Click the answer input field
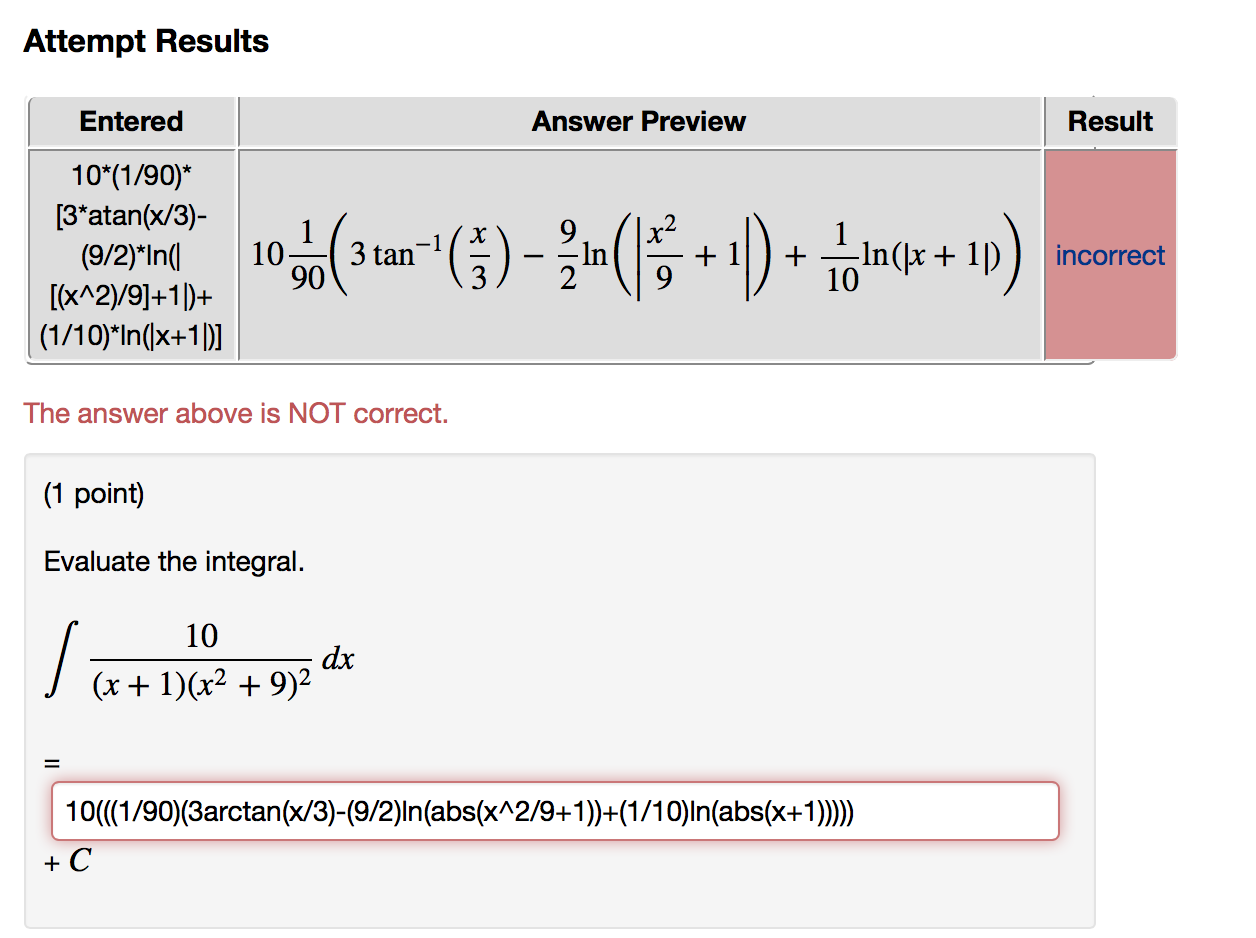This screenshot has width=1256, height=938. [x=555, y=812]
